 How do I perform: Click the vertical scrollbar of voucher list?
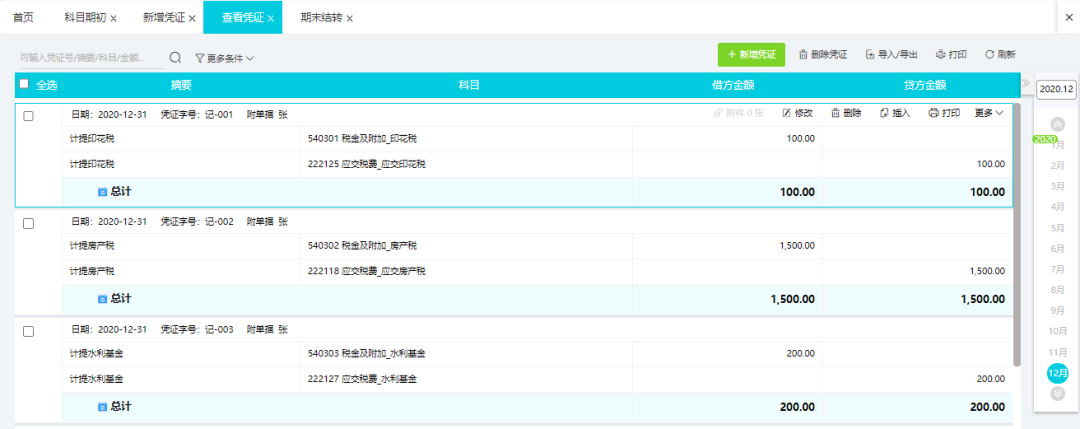click(1017, 234)
